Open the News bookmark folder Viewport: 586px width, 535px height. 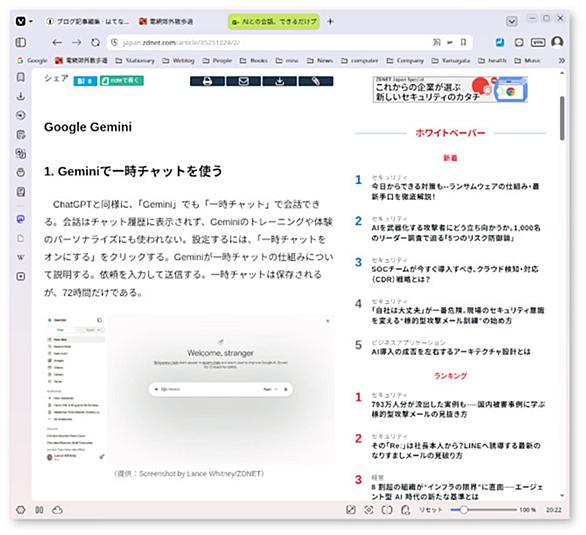click(320, 61)
